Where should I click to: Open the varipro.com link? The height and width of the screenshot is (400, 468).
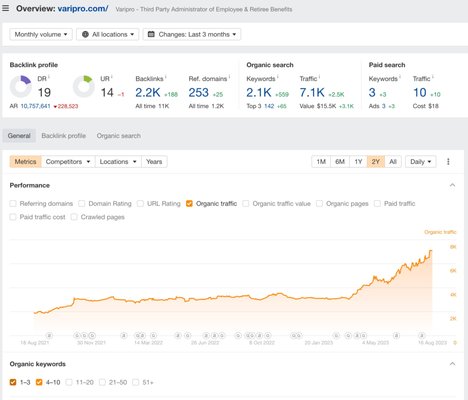tap(83, 9)
